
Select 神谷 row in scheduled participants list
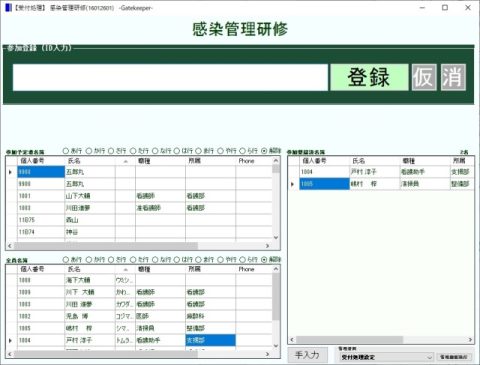[90, 232]
